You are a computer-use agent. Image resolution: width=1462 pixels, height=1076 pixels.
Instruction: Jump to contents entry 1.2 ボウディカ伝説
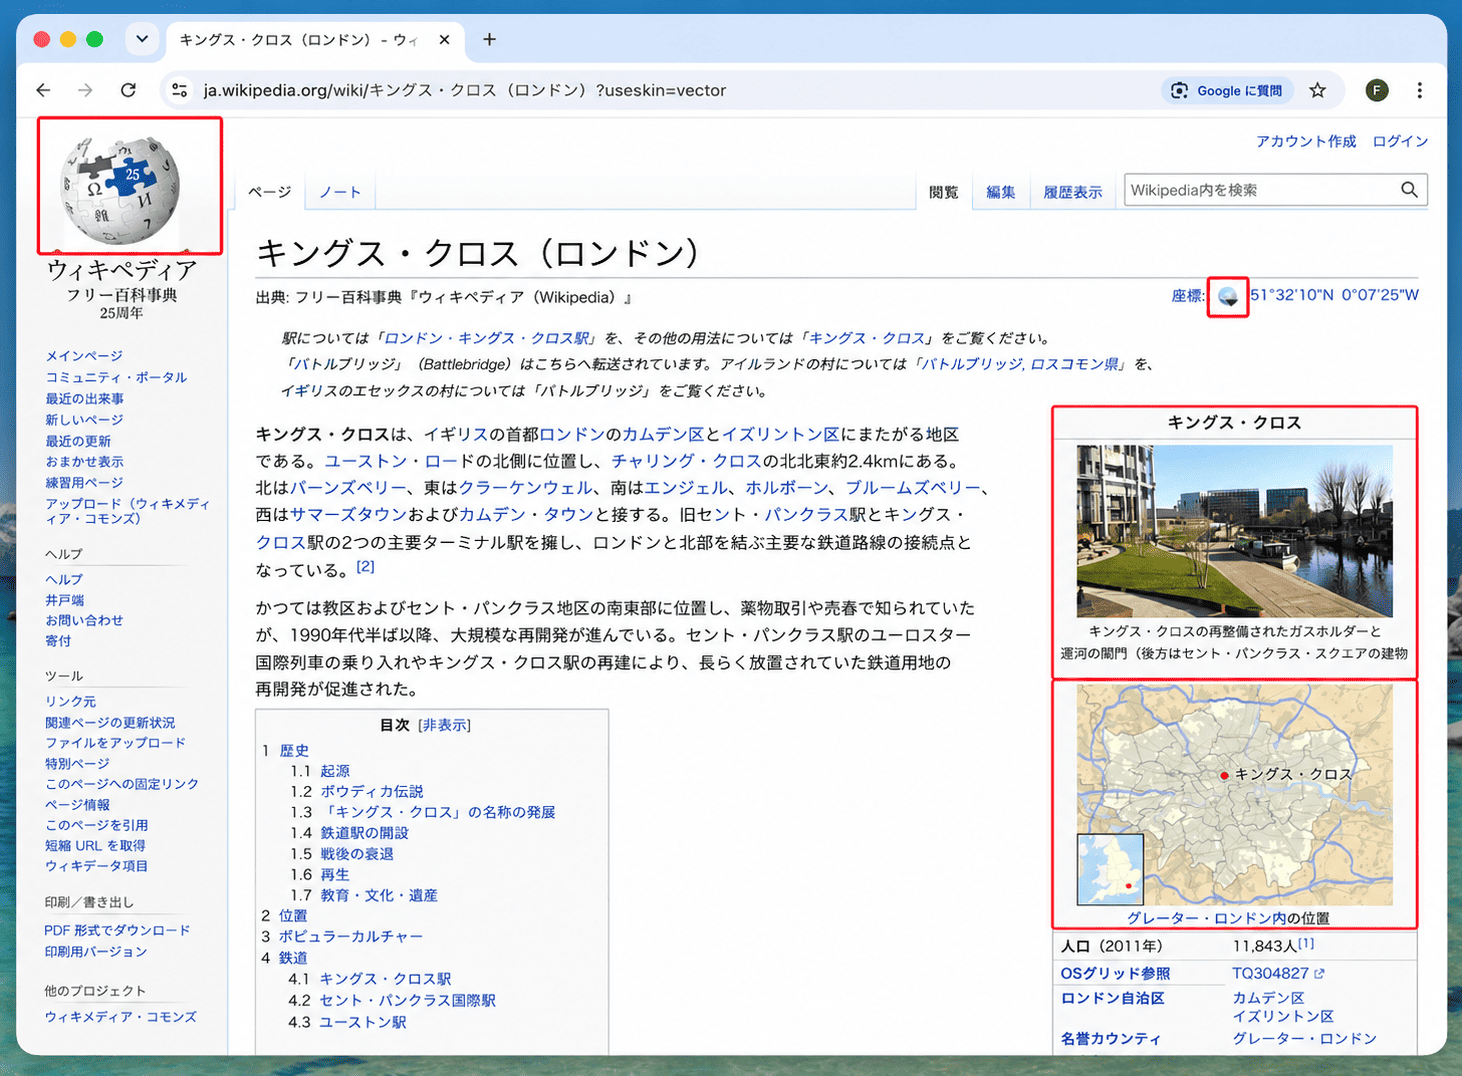(x=372, y=791)
